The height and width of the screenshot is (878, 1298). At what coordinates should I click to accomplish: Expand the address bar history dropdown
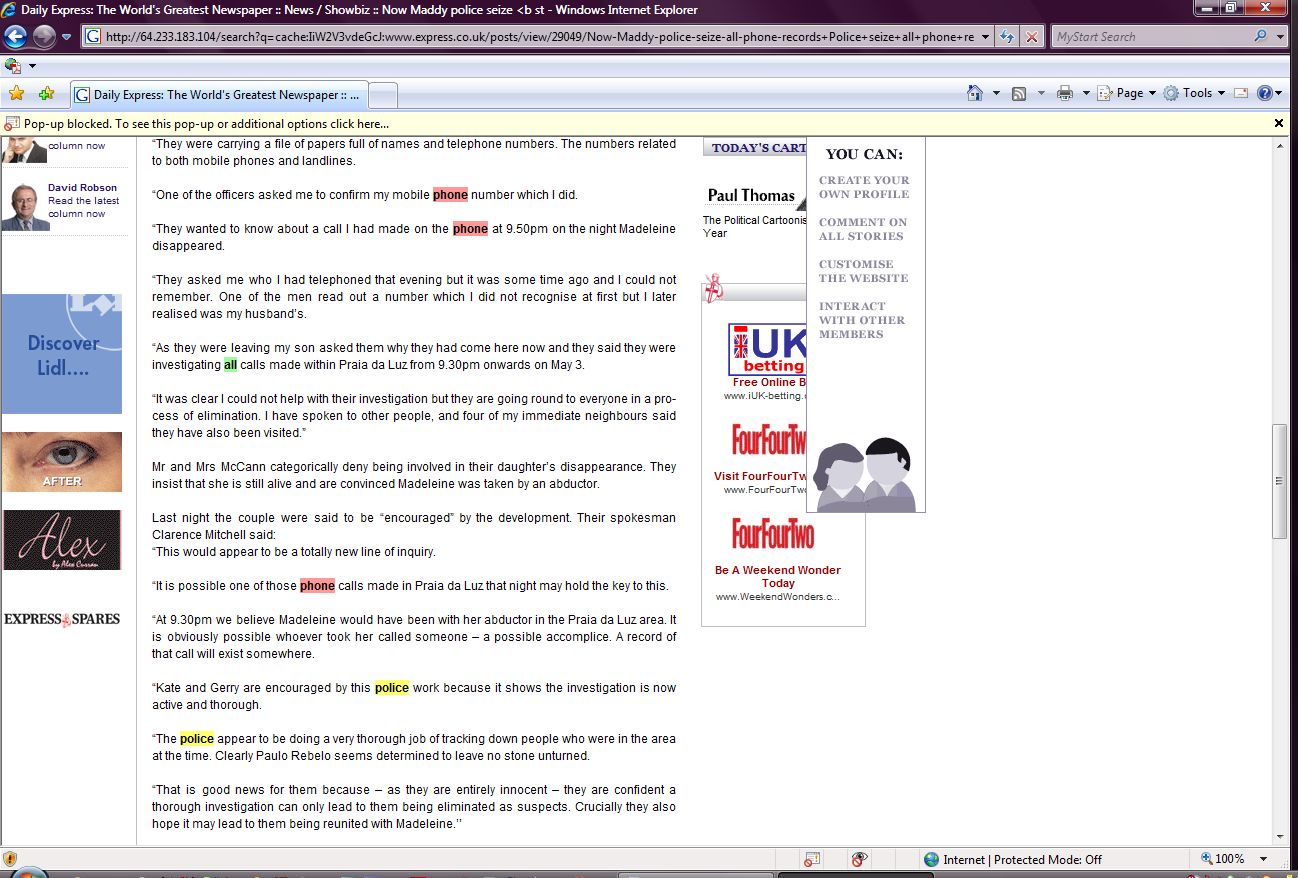pos(985,37)
